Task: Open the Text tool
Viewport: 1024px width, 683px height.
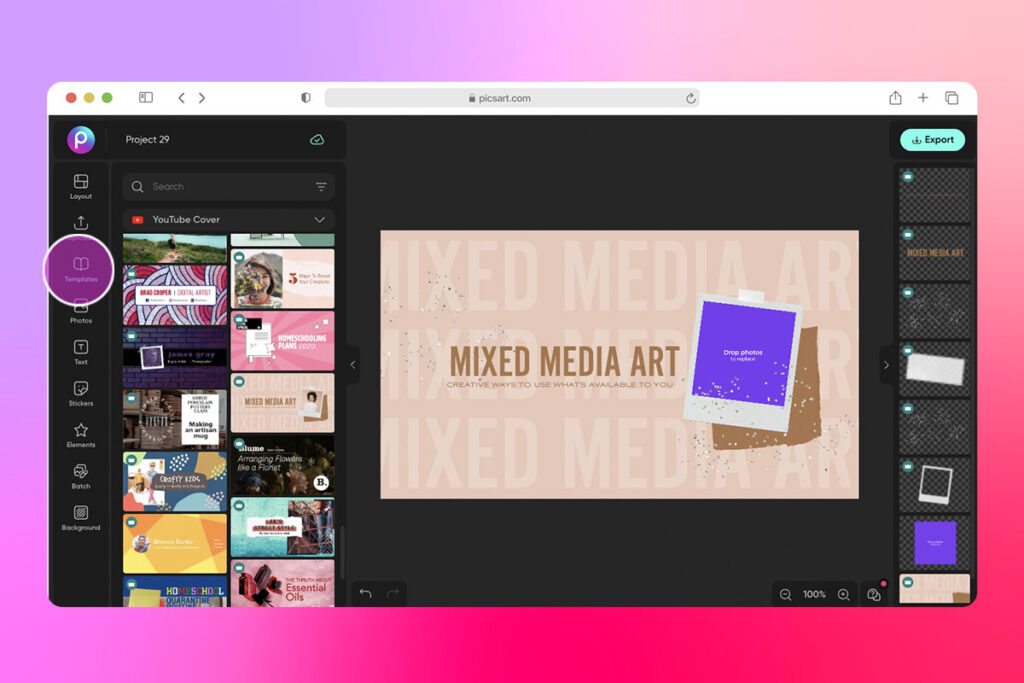Action: tap(80, 350)
